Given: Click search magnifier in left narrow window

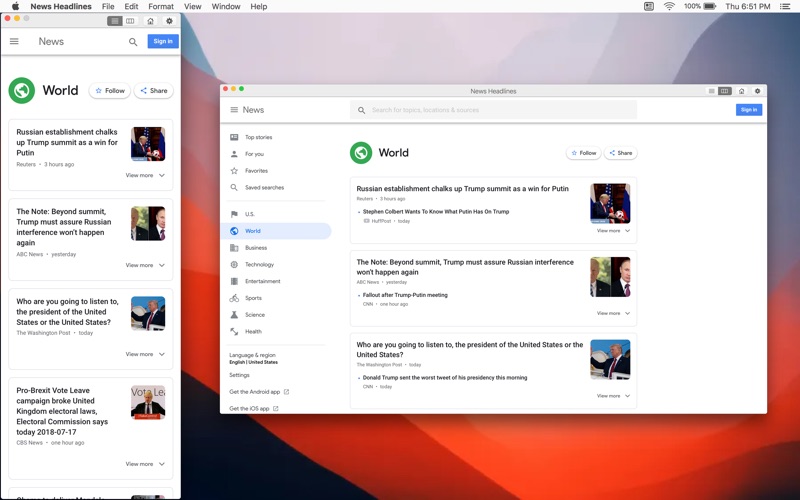Looking at the screenshot, I should (x=133, y=42).
